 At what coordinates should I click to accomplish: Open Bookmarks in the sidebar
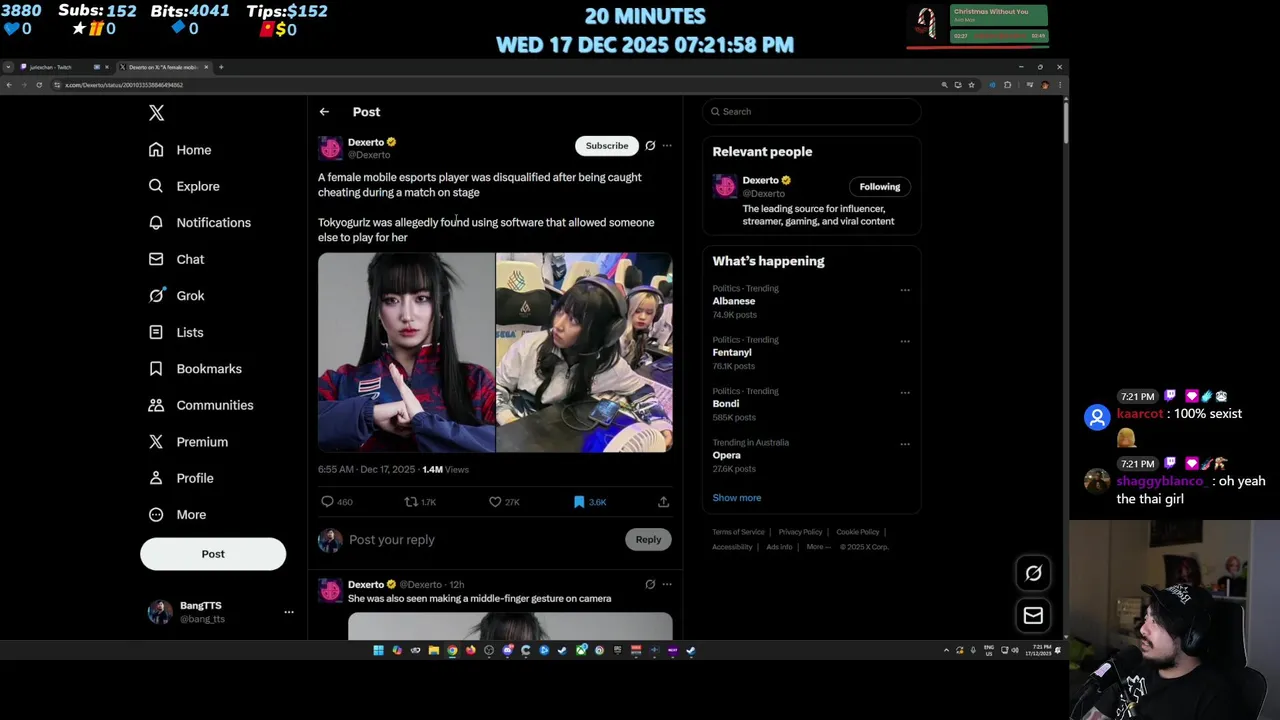pos(195,369)
